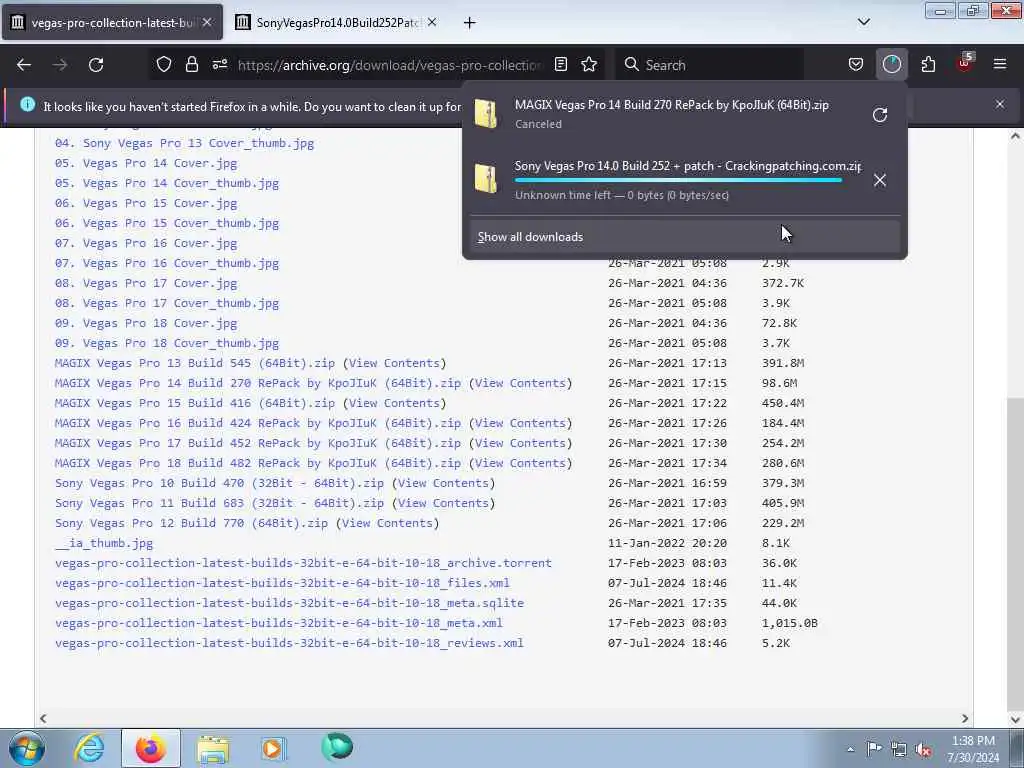The image size is (1024, 768).
Task: Click the site security padlock icon
Action: (191, 65)
